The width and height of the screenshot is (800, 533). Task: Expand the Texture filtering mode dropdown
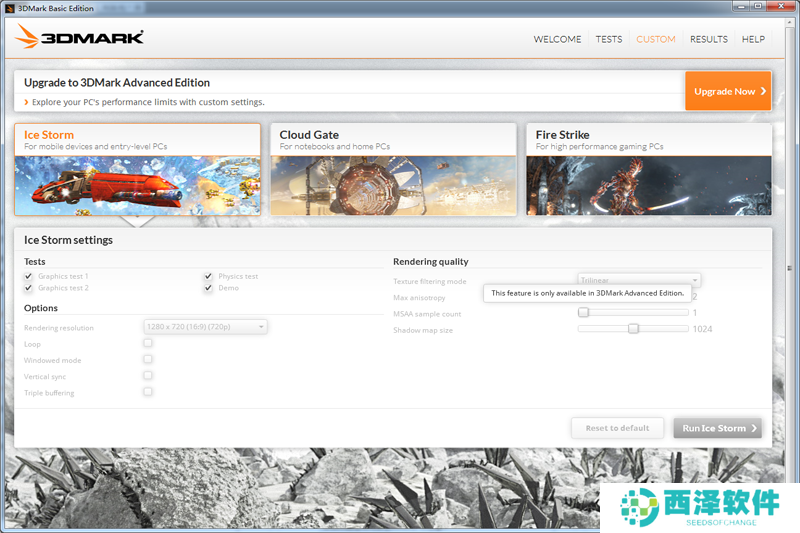point(639,281)
